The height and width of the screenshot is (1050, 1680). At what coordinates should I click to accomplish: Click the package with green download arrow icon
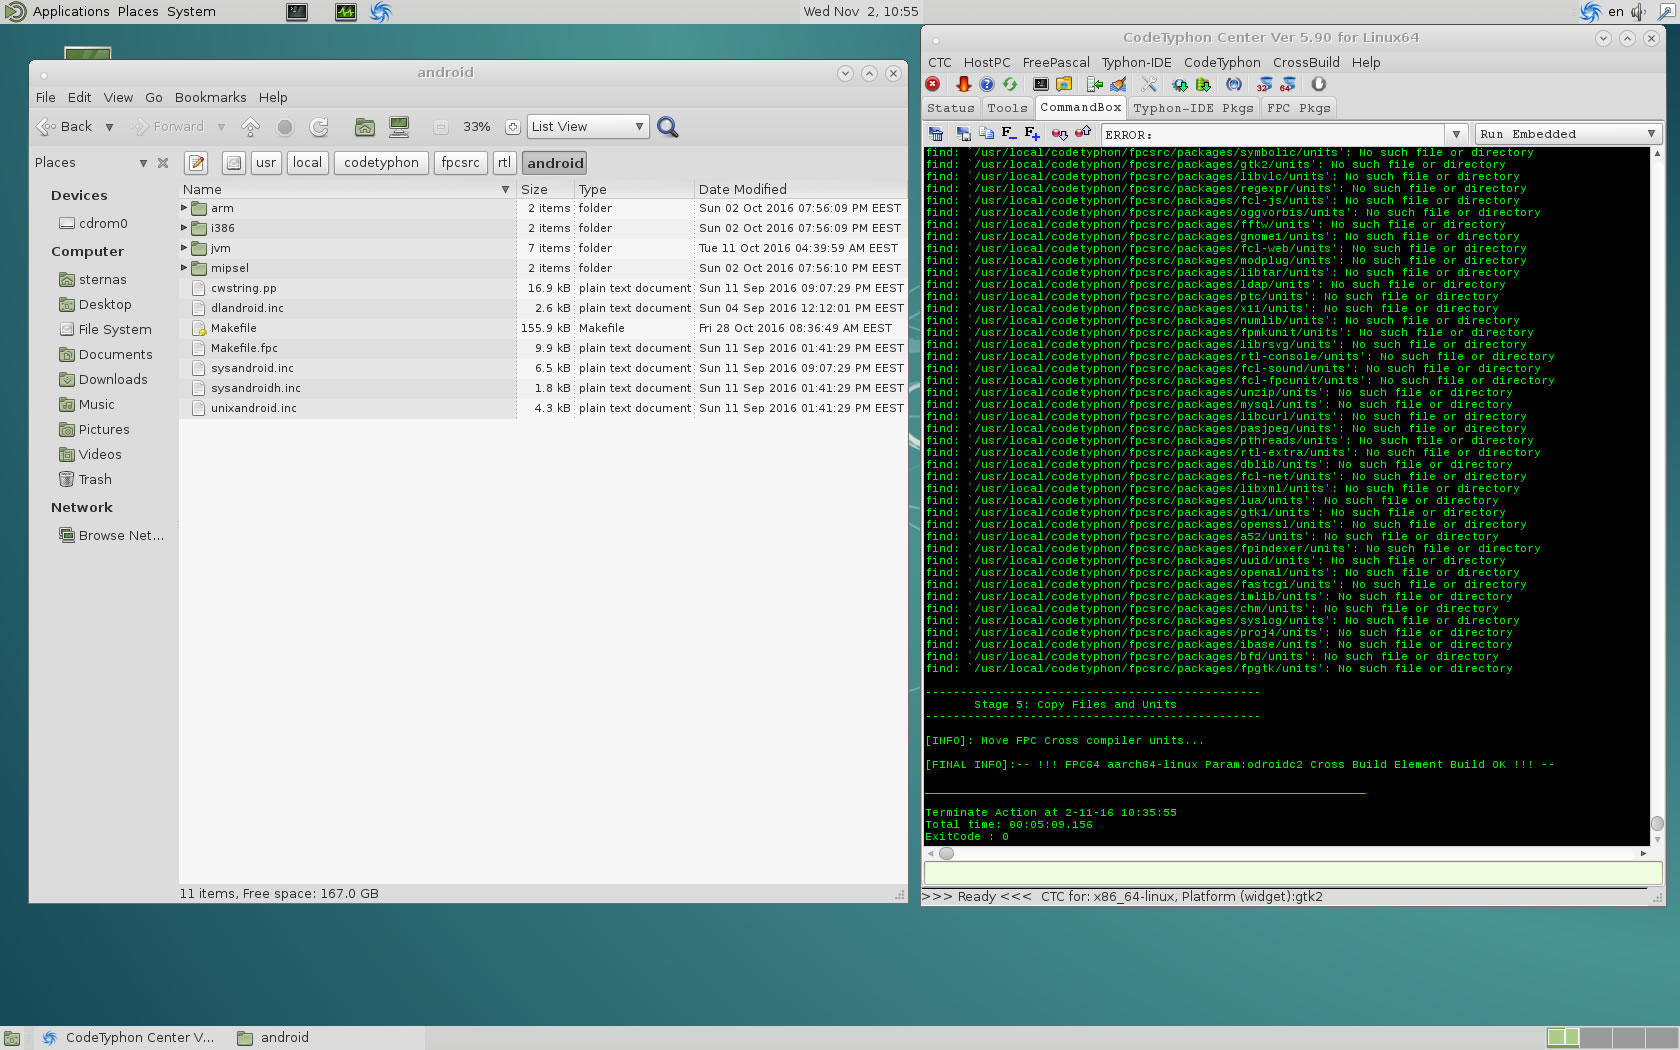pyautogui.click(x=1203, y=84)
